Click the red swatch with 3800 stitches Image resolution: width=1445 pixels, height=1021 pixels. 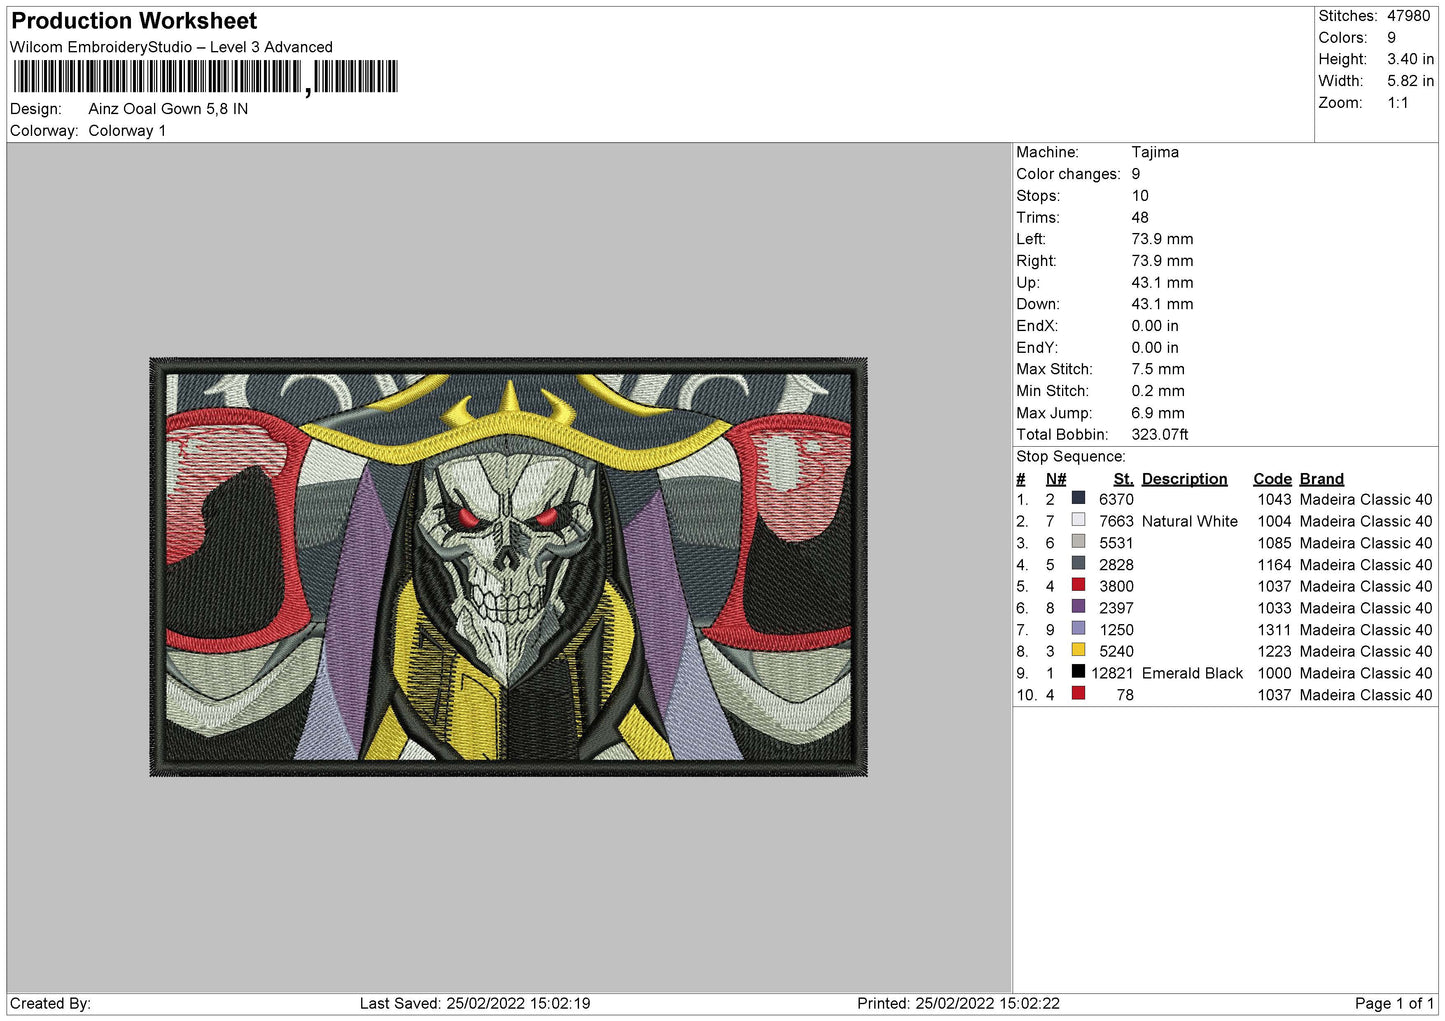point(1078,585)
